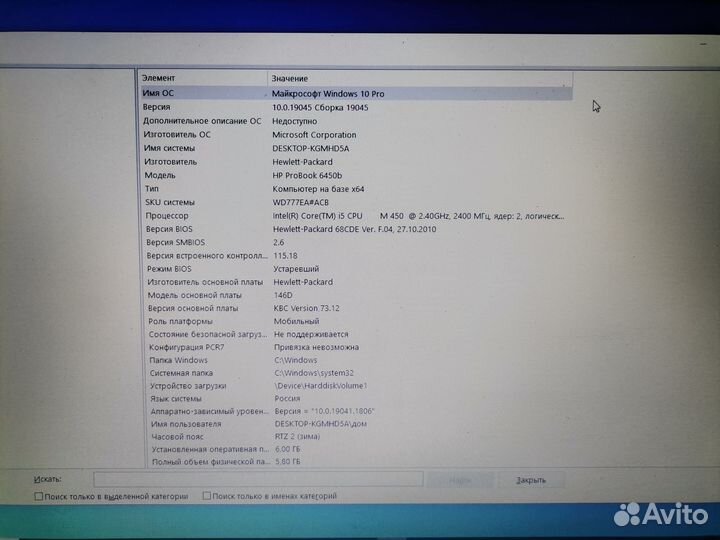Screen dimensions: 720x540
Task: Select 'Изготовитель основной платы' row
Action: click(356, 282)
